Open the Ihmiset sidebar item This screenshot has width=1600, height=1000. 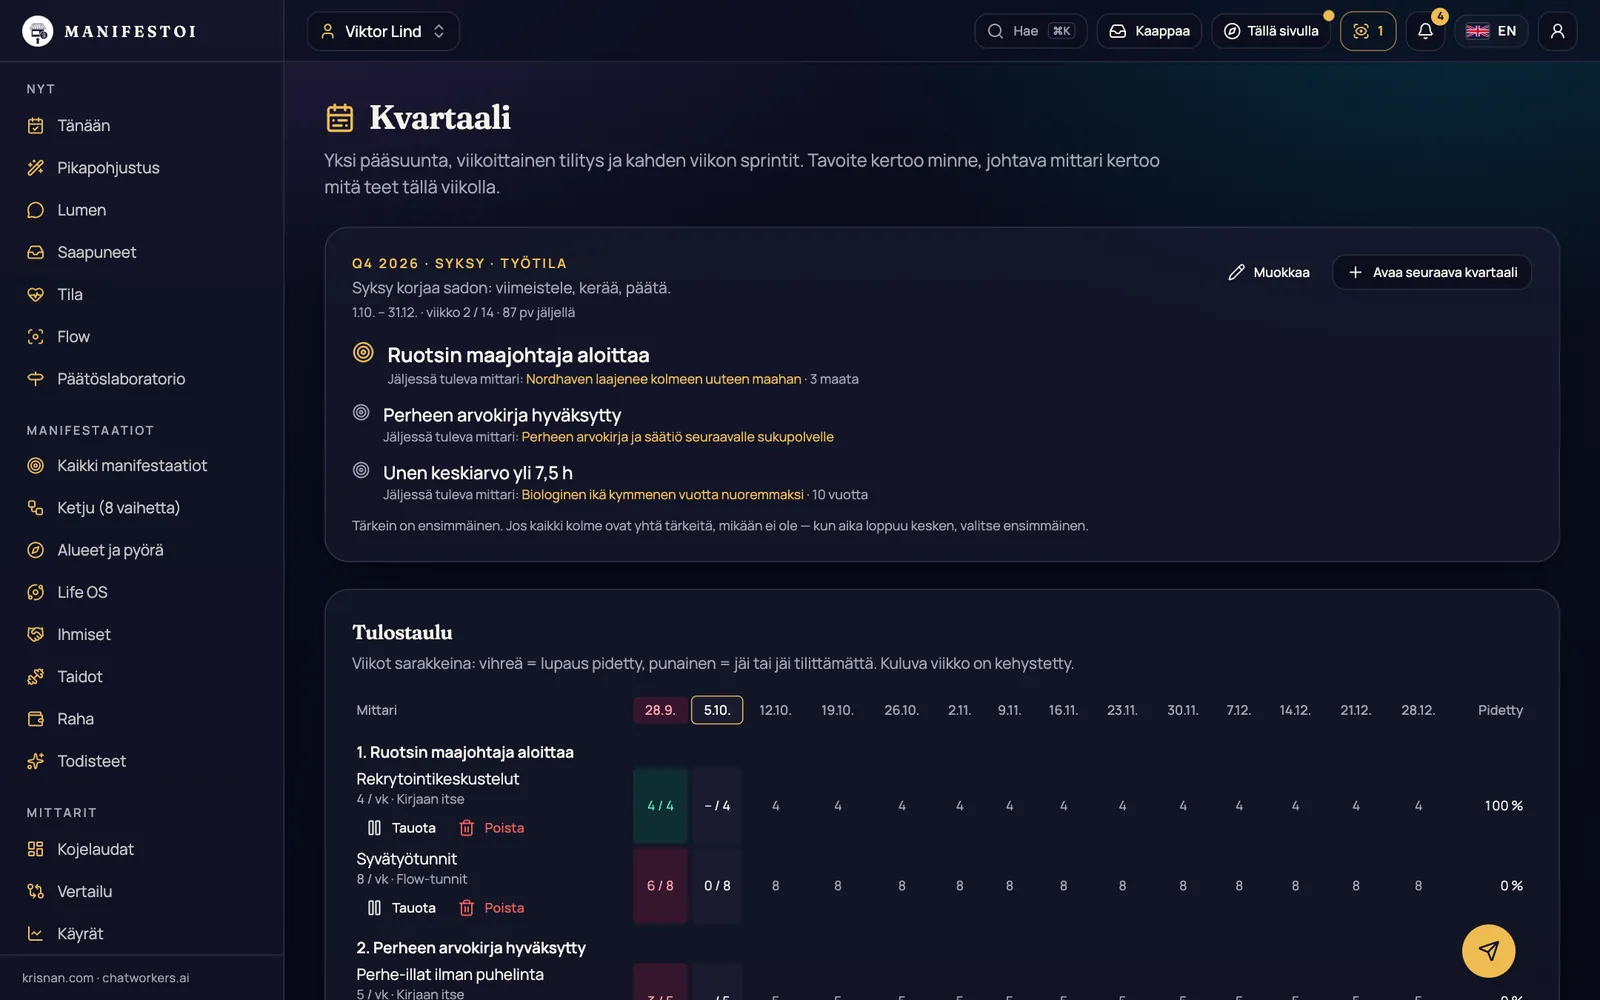[x=141, y=634]
